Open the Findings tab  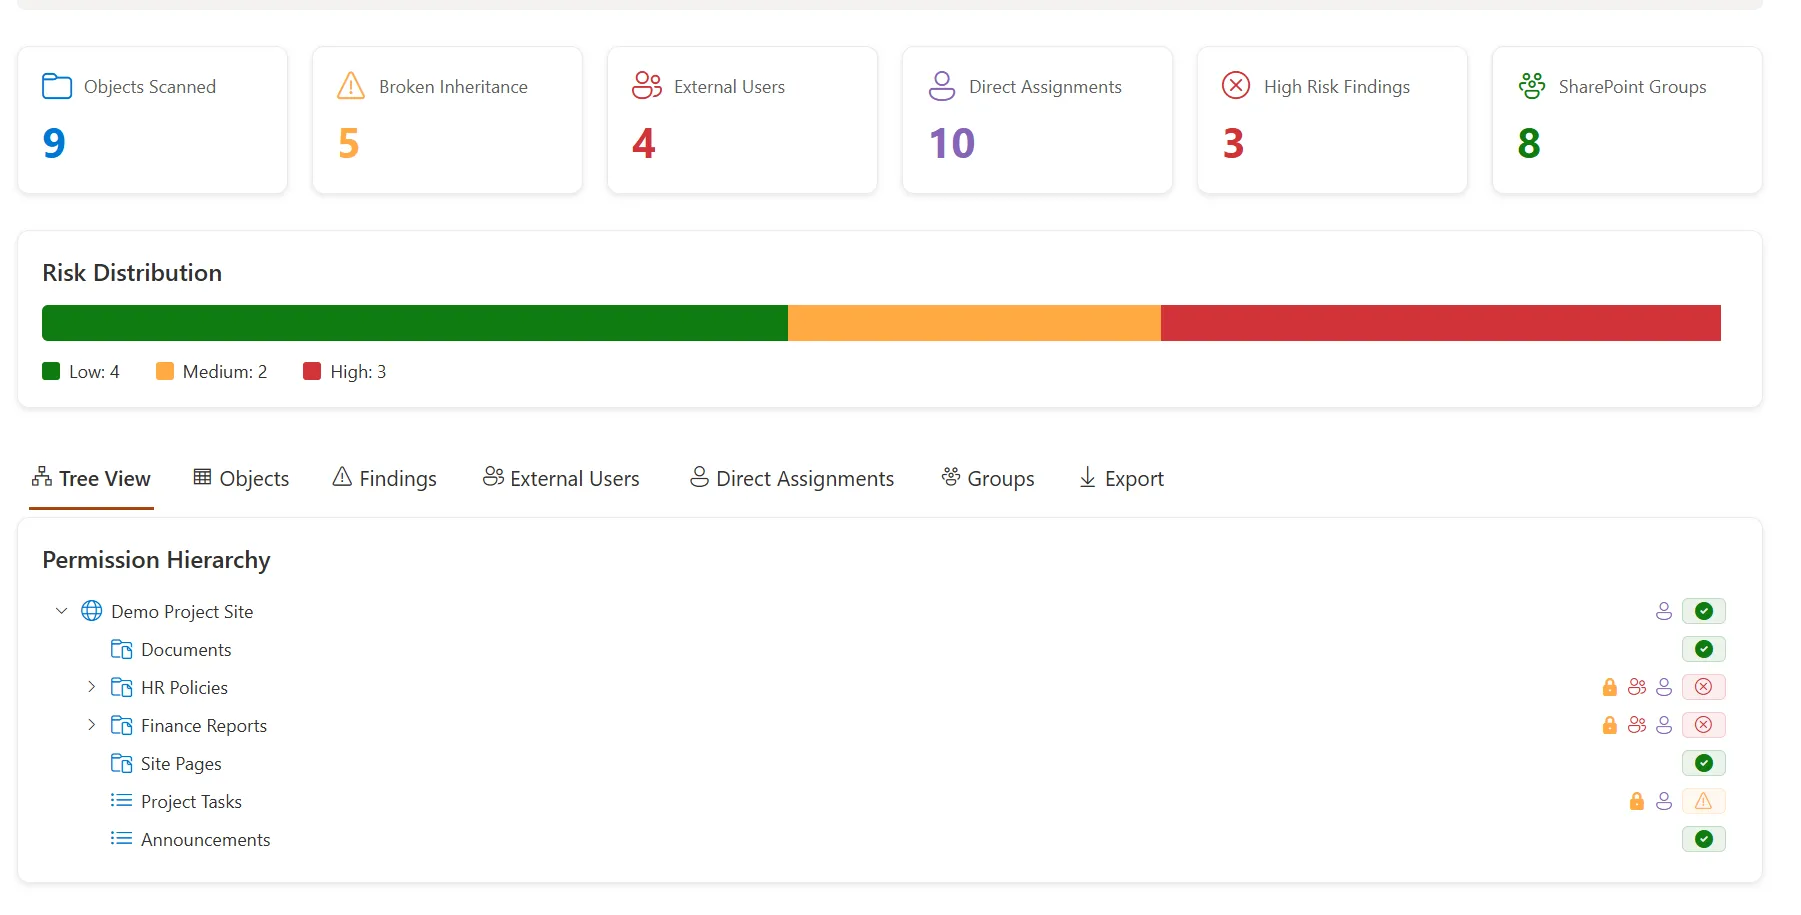click(x=384, y=479)
